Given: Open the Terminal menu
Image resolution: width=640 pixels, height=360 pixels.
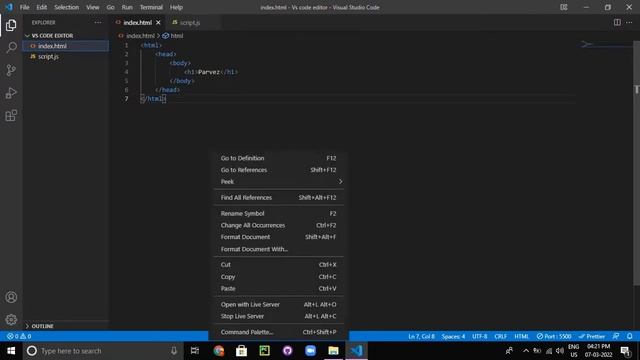Looking at the screenshot, I should click(x=151, y=7).
